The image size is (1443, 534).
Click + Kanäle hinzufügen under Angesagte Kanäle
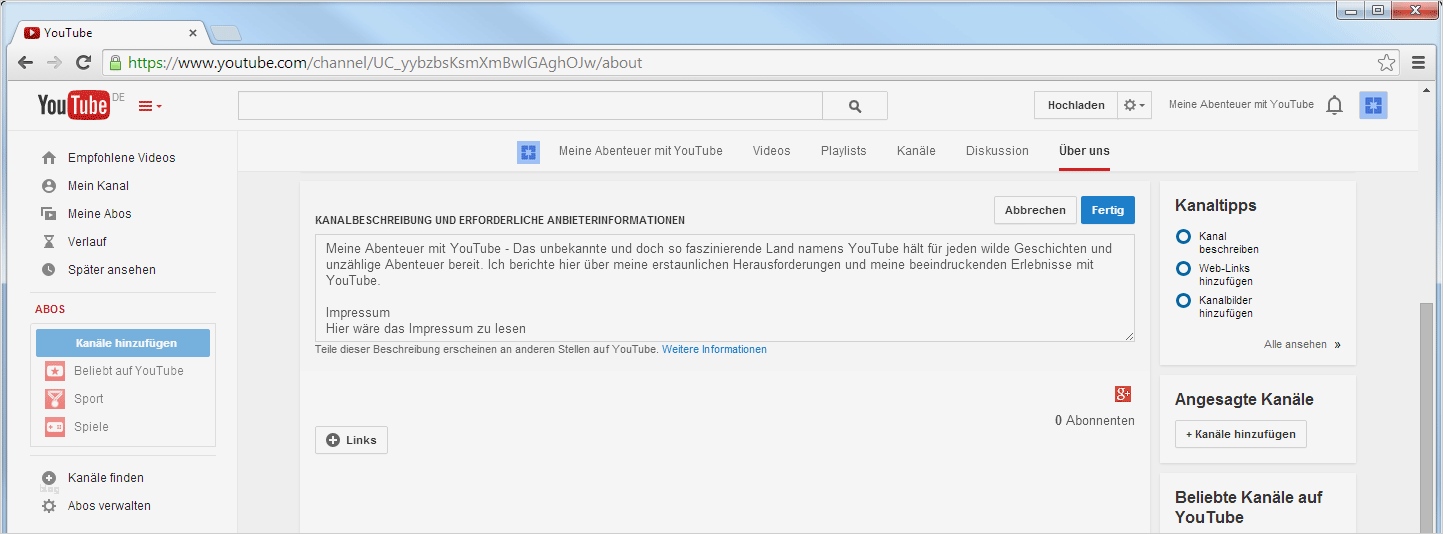click(x=1240, y=434)
